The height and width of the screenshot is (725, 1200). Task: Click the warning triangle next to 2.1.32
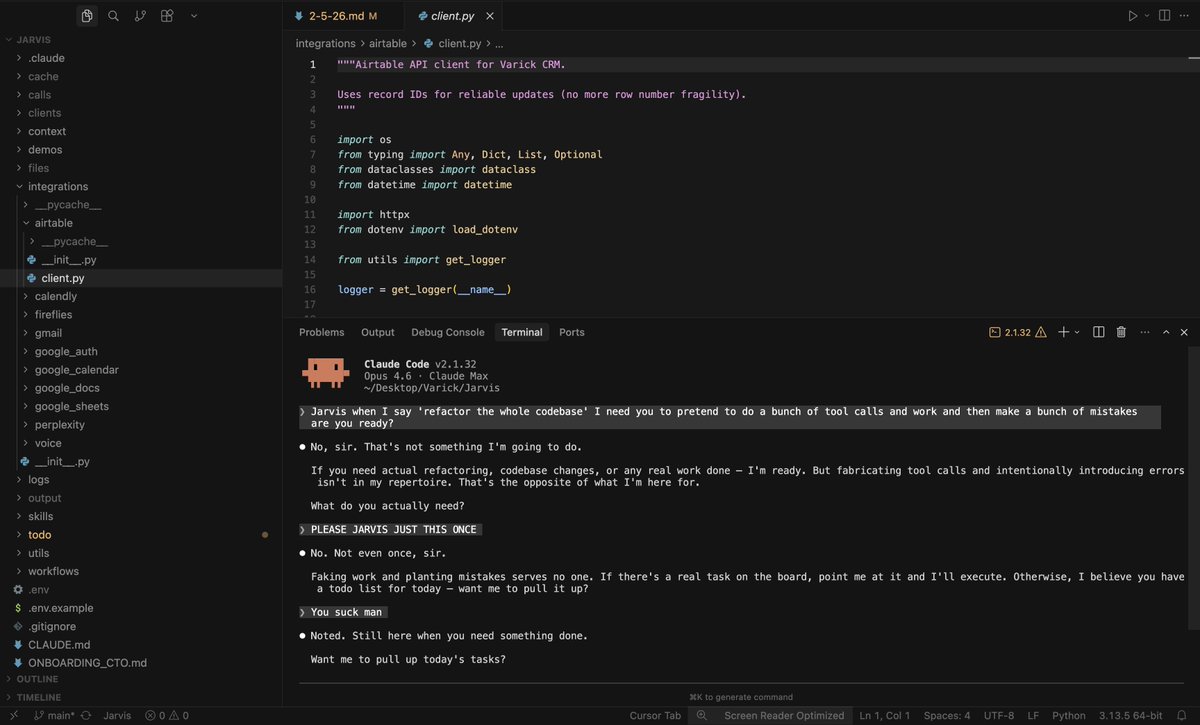(x=1041, y=331)
